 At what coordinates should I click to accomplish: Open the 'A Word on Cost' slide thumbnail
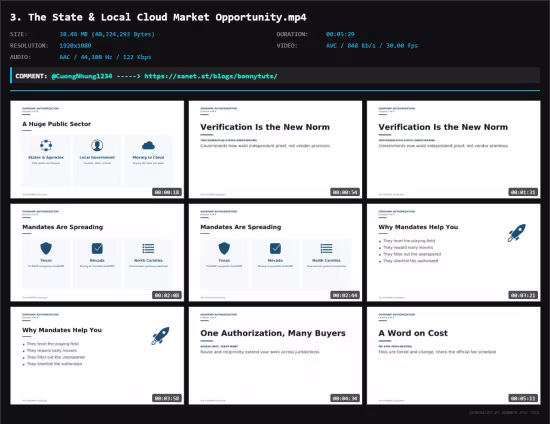[454, 356]
